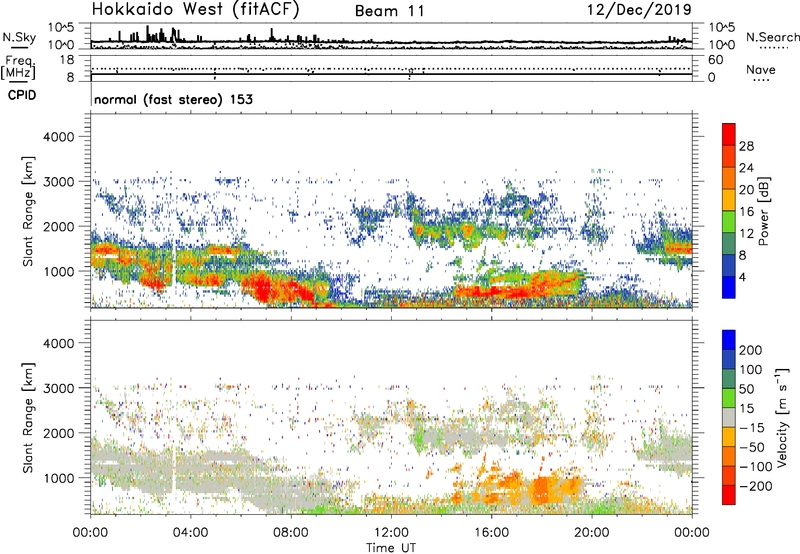Click the date '12/Dec/2019'
Image resolution: width=800 pixels, height=554 pixels.
point(639,10)
